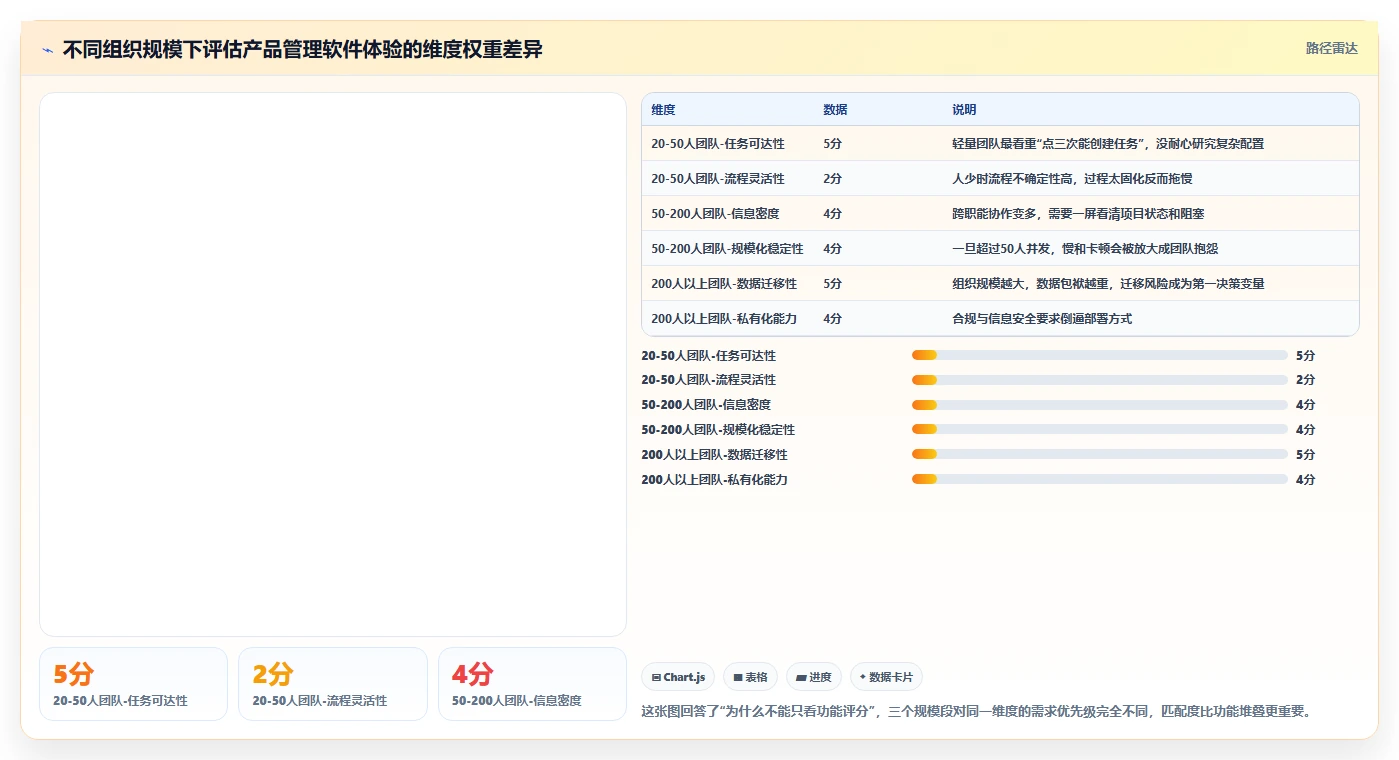Click progress label 20-50人团队-任务可达性
The width and height of the screenshot is (1399, 760).
pyautogui.click(x=708, y=356)
